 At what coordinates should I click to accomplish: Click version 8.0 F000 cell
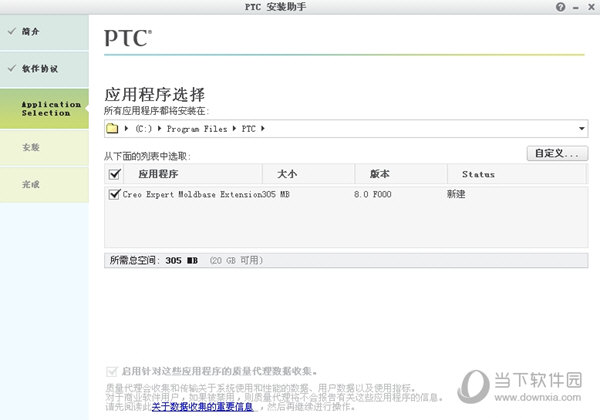tap(372, 194)
